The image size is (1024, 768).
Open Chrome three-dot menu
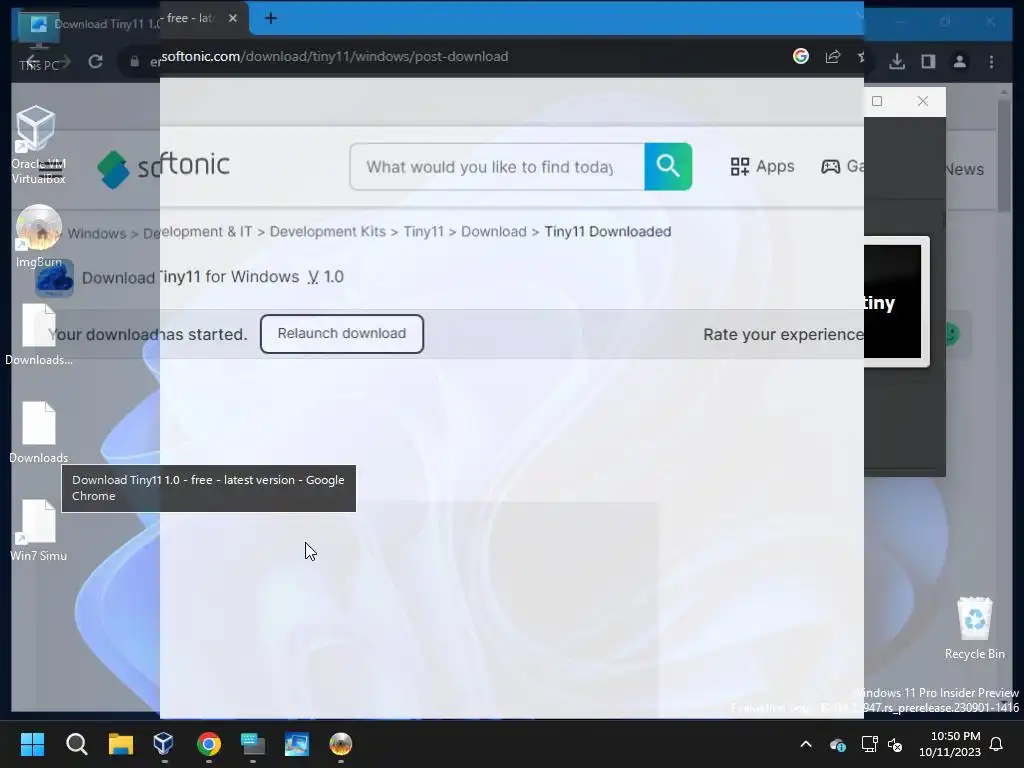point(991,61)
